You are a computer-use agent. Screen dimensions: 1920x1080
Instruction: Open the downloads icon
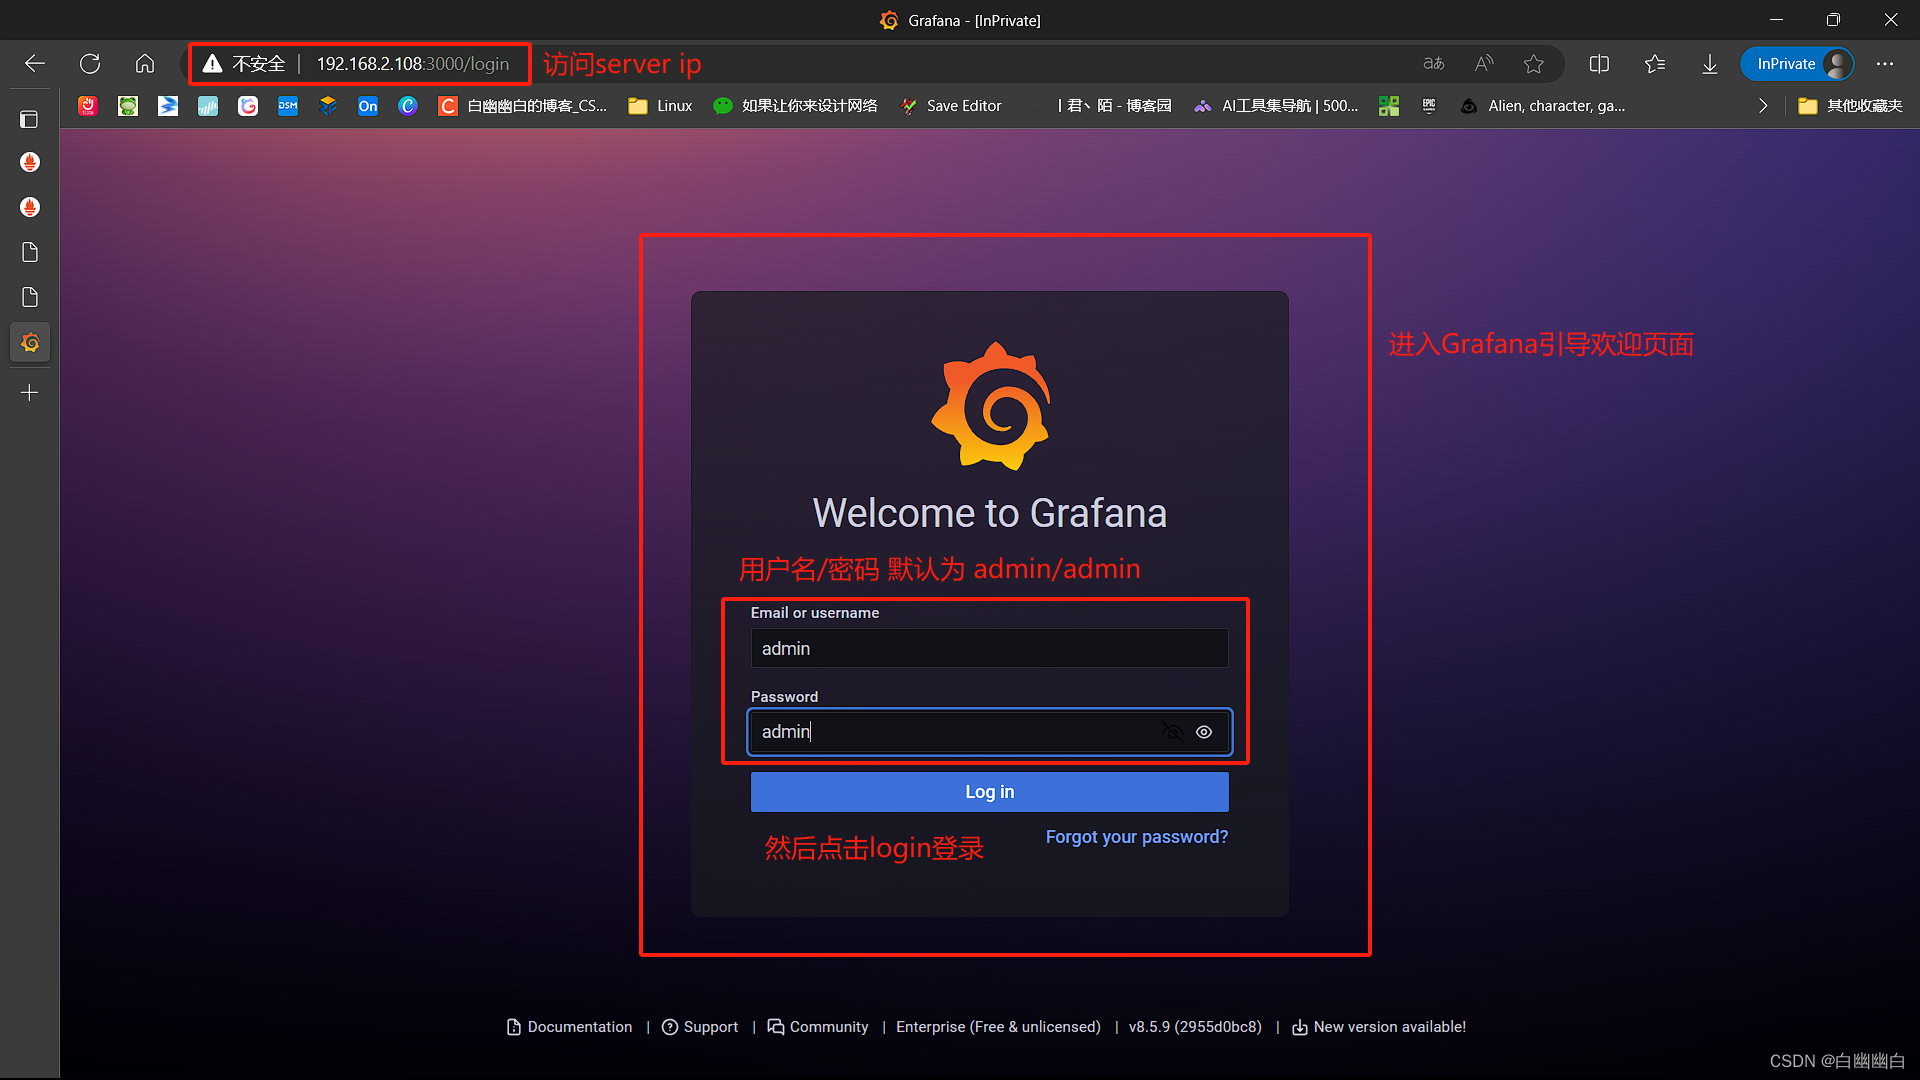click(x=1710, y=64)
